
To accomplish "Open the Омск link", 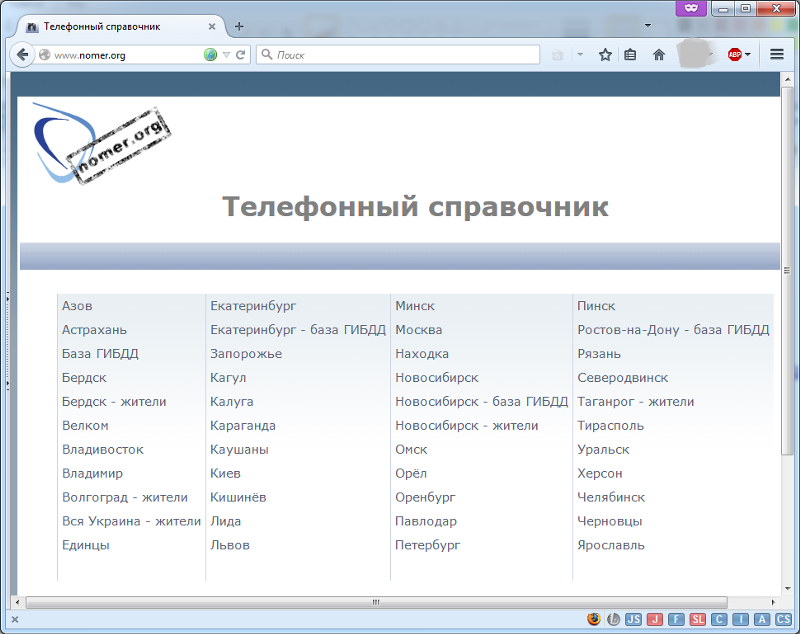I will point(411,450).
